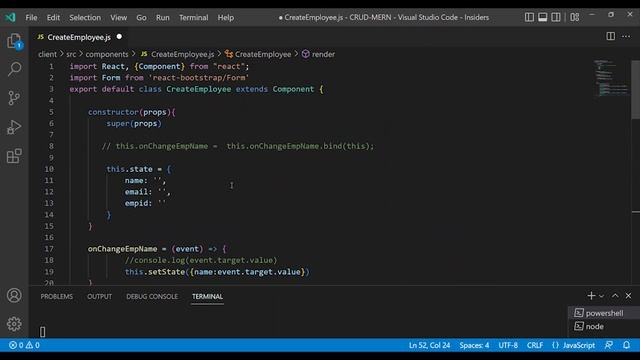Open the Terminal menu
Viewport: 640px width, 360px height.
(193, 18)
